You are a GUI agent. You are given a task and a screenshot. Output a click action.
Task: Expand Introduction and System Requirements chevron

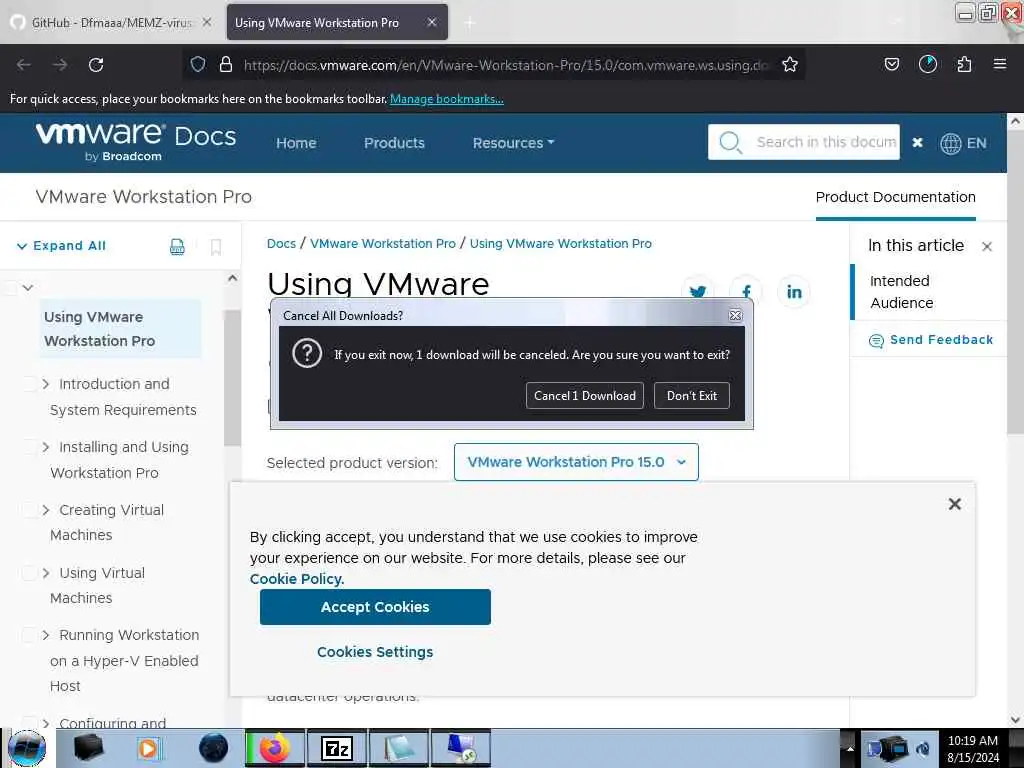[46, 384]
